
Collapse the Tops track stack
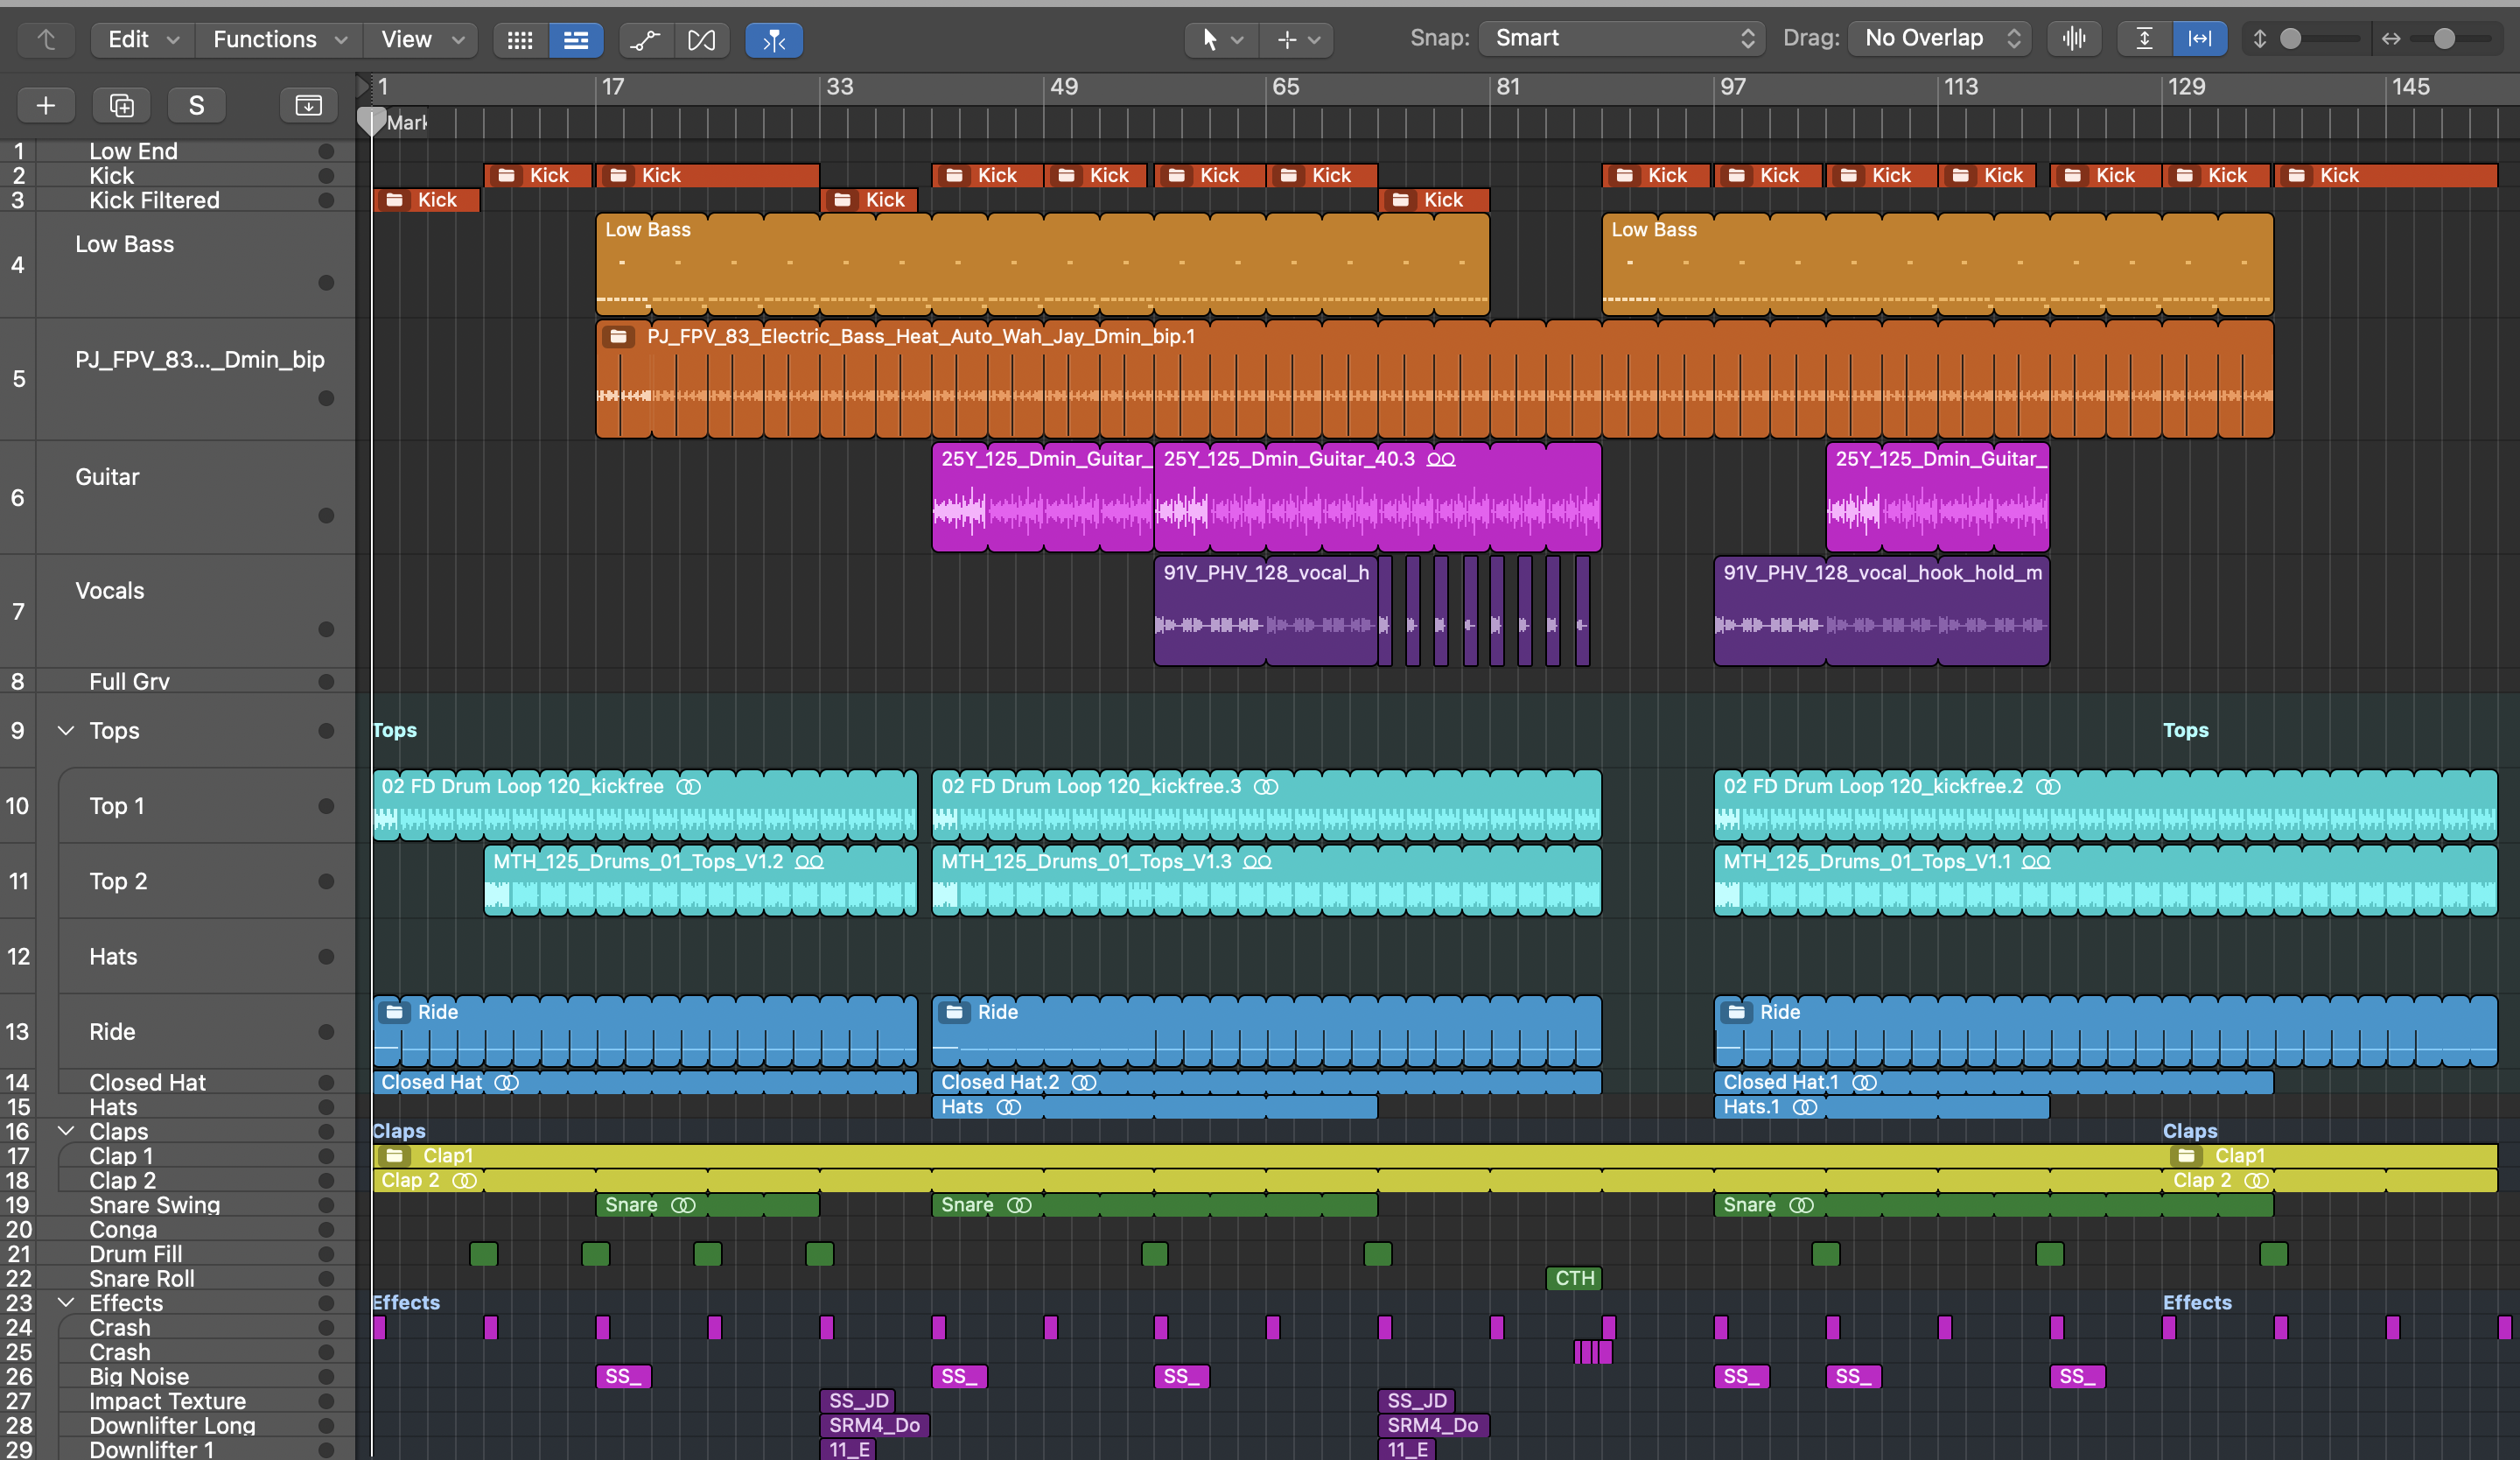[x=66, y=731]
